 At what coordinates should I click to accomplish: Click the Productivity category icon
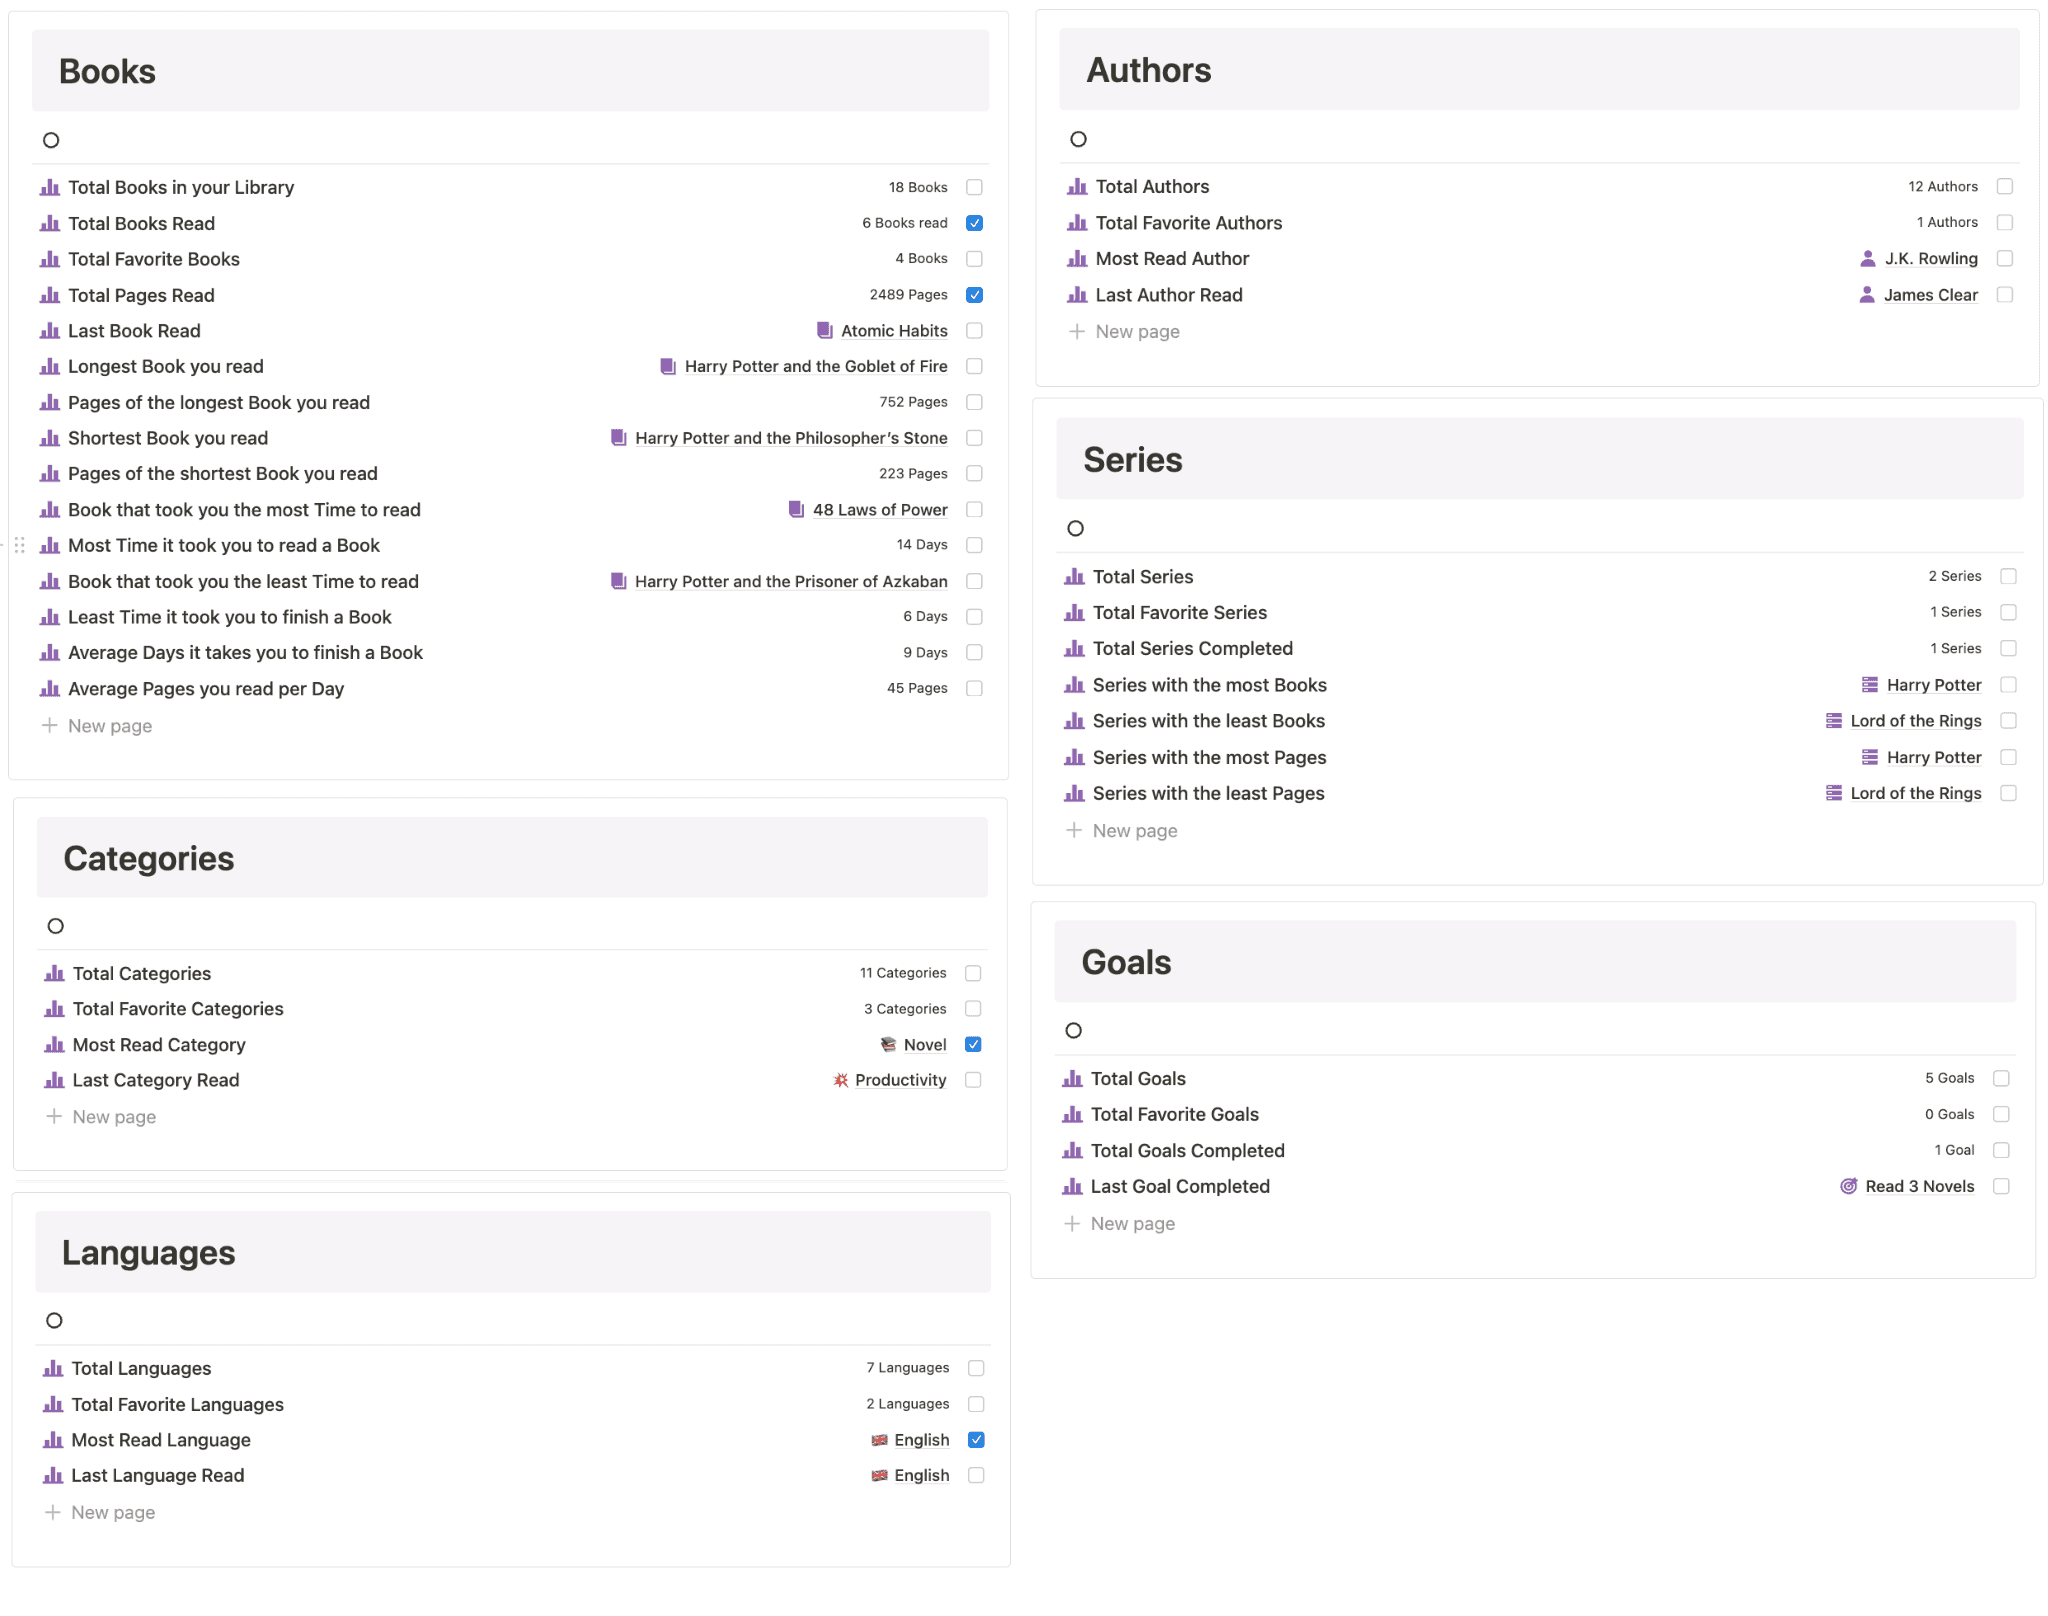click(x=841, y=1080)
